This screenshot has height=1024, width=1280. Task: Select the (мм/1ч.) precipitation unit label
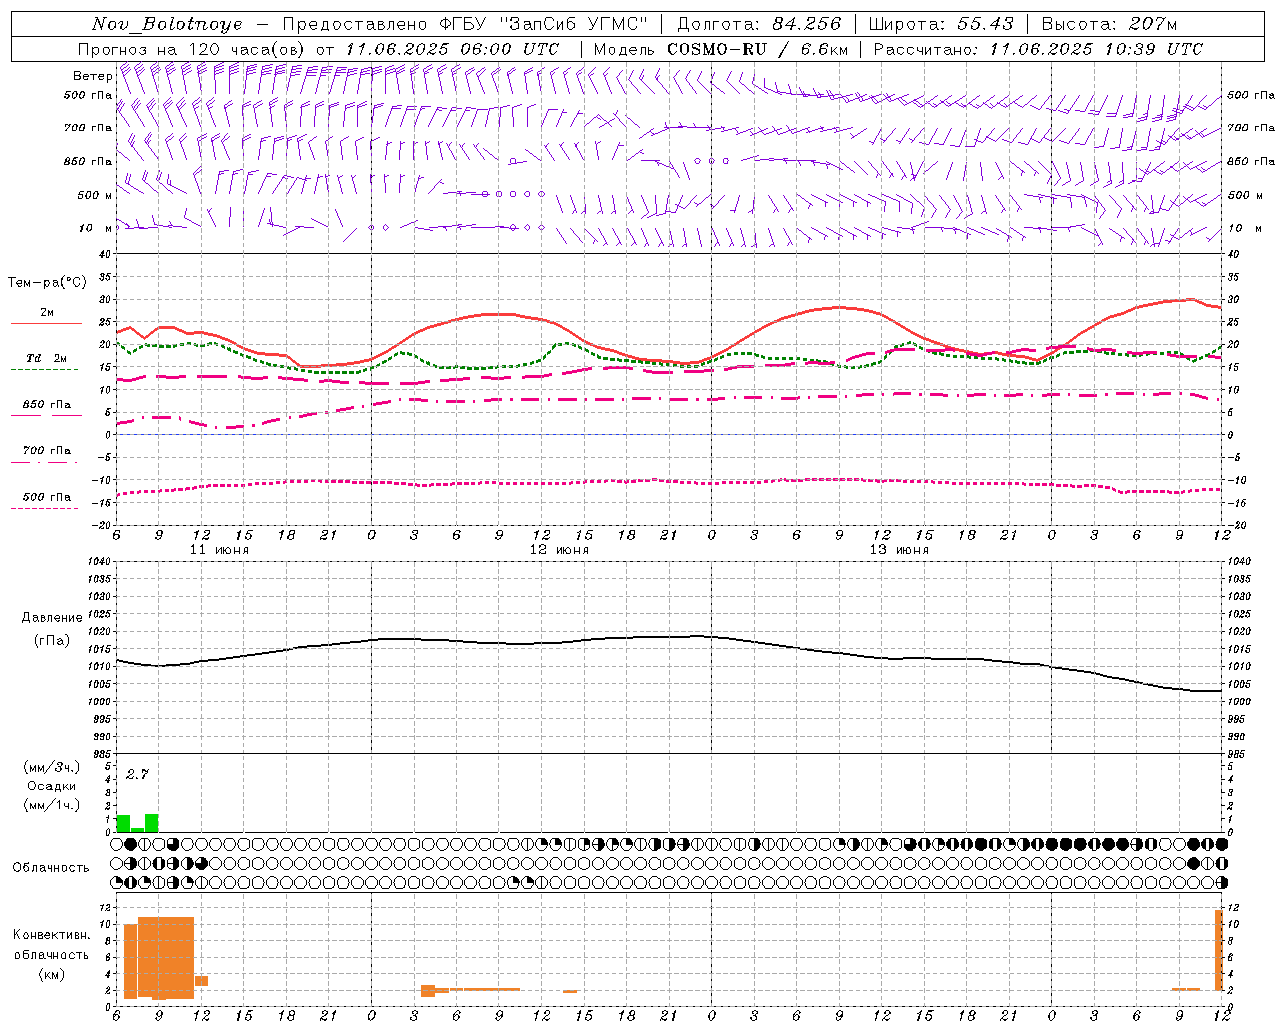[x=51, y=805]
